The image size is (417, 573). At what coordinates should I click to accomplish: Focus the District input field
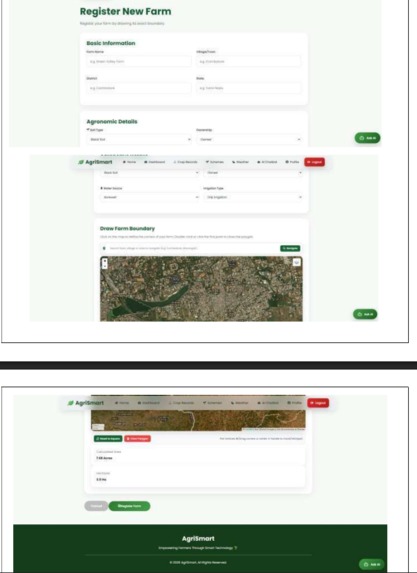[139, 88]
